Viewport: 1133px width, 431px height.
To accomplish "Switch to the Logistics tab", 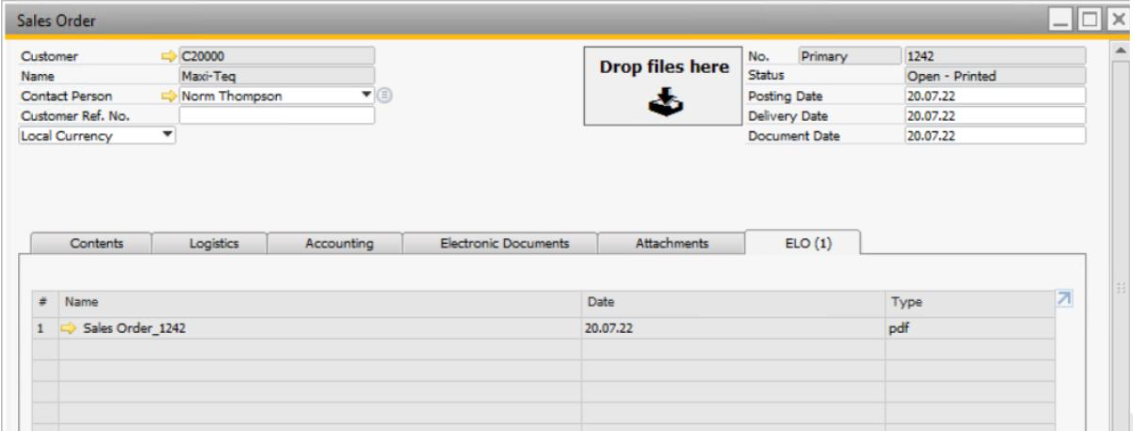I will (213, 244).
